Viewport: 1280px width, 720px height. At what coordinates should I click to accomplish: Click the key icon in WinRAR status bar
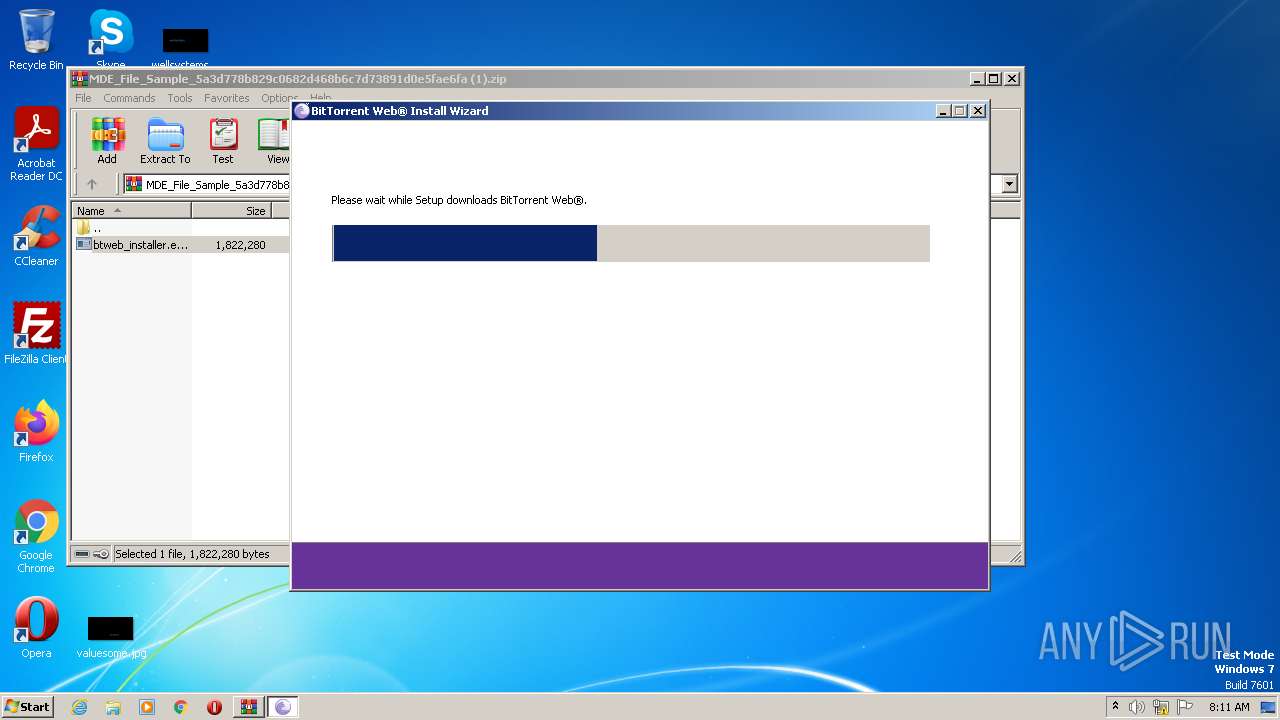click(101, 554)
